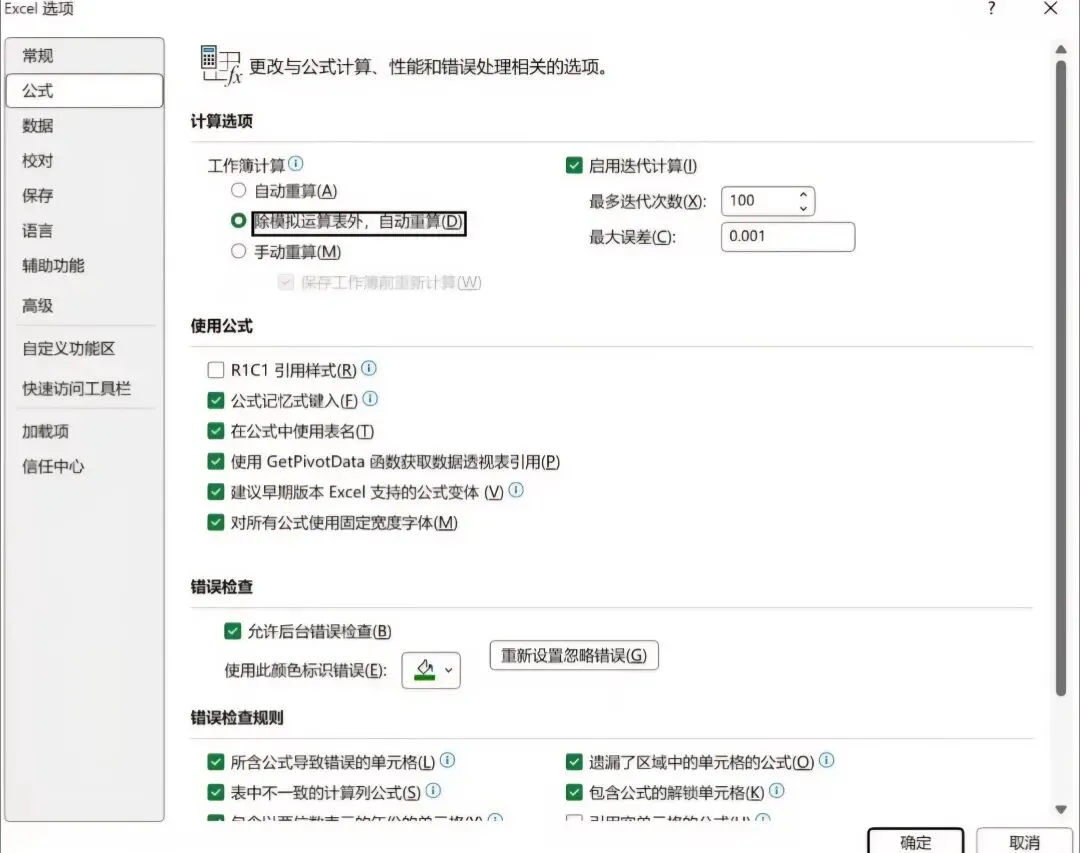Click the info icon next to 公式记忆式键入
1080x853 pixels.
(x=370, y=399)
